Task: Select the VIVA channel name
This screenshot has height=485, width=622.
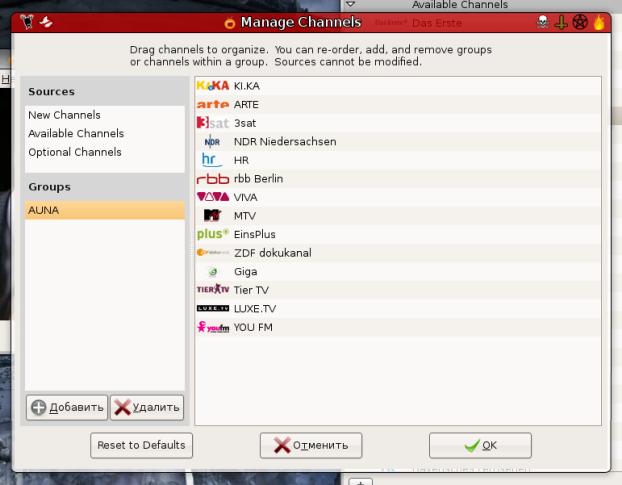Action: pyautogui.click(x=246, y=197)
